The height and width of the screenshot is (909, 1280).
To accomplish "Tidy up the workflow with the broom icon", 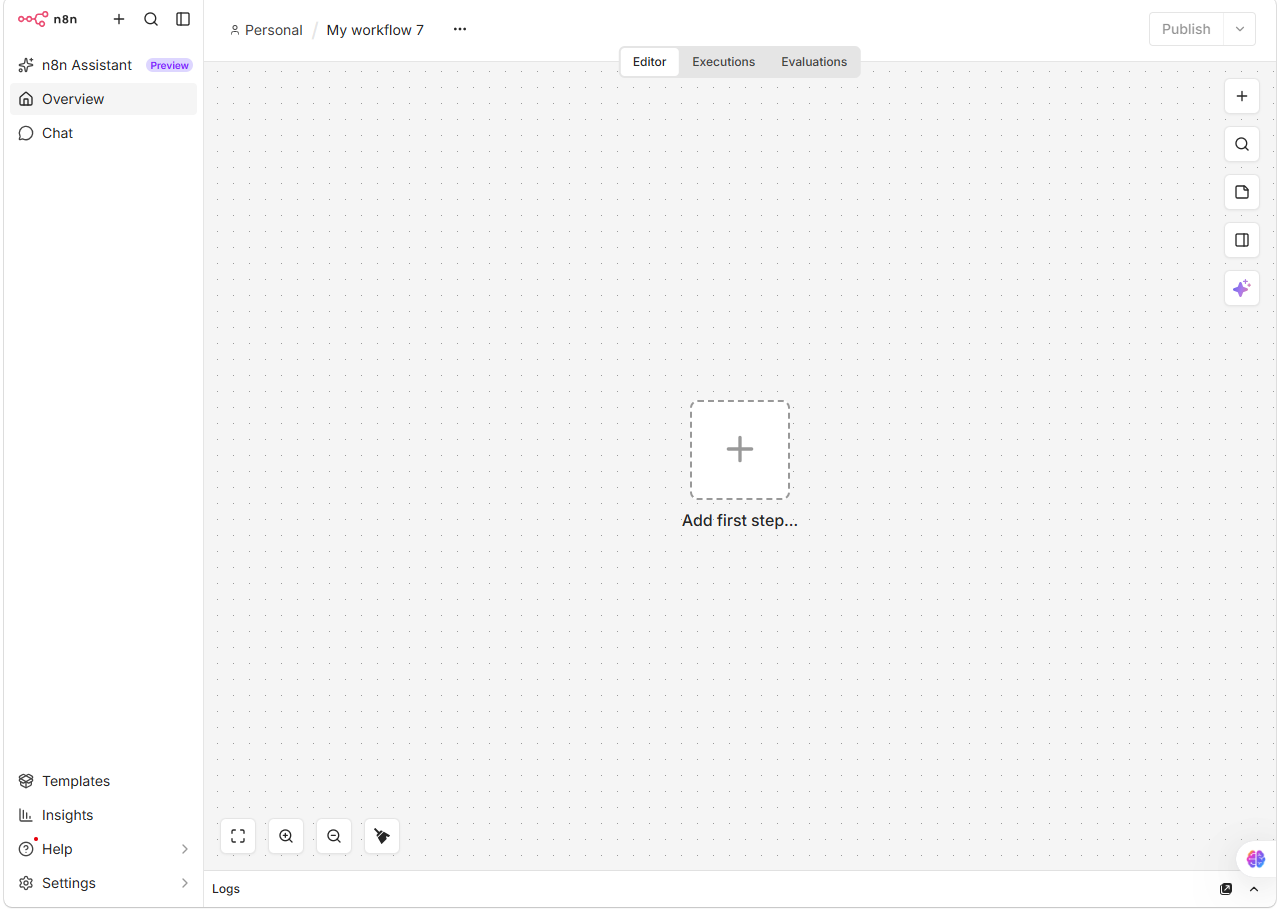I will pos(382,836).
